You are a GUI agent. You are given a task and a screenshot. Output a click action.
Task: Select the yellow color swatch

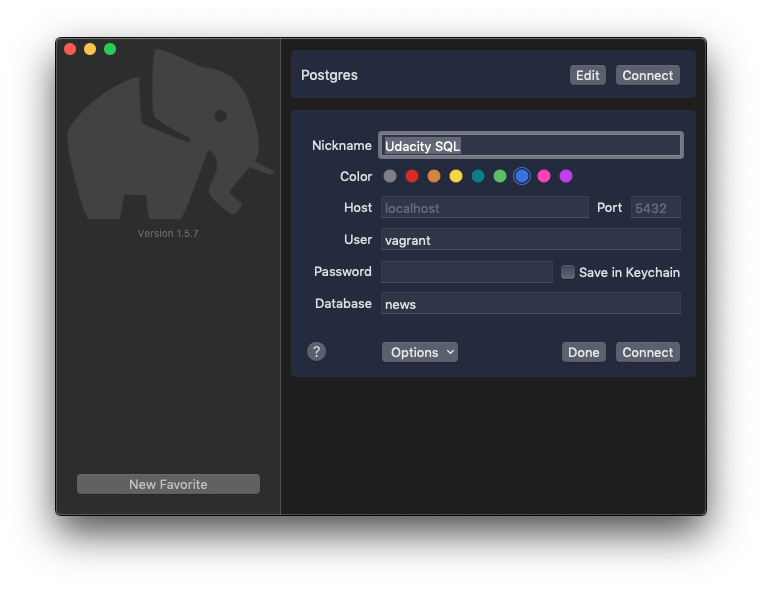456,176
